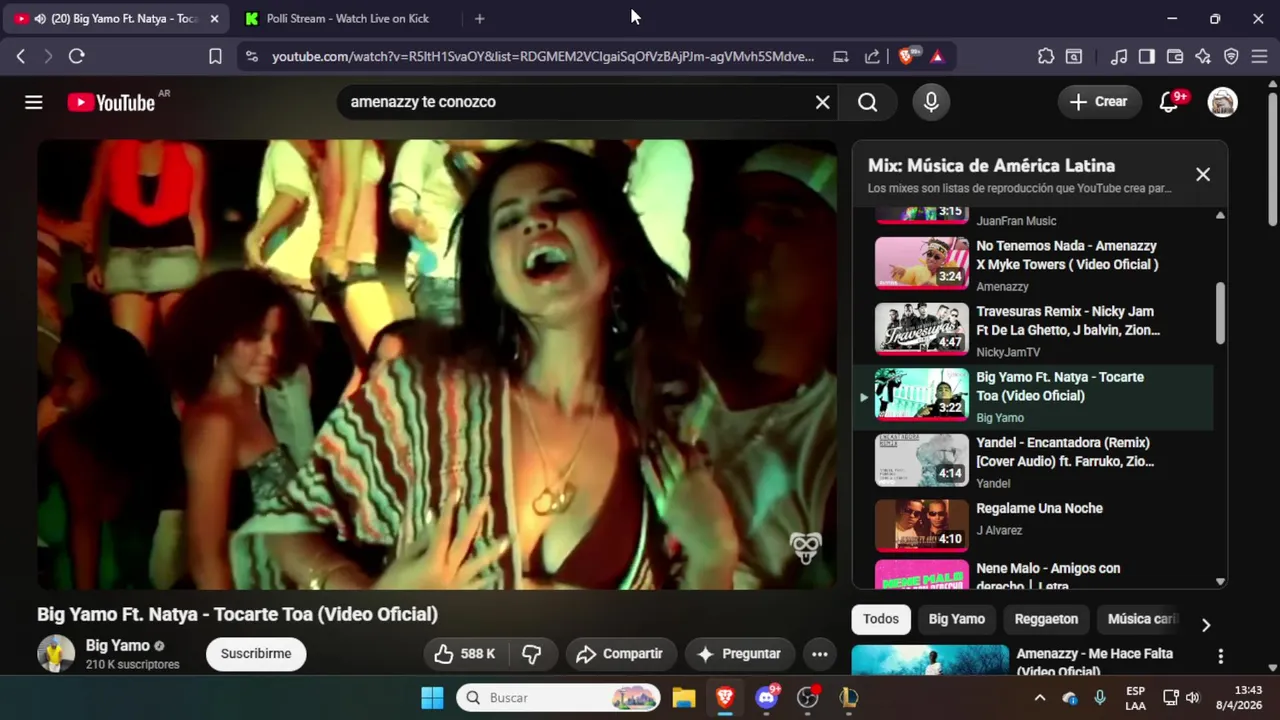Click the video player to pause
Screen dimensions: 1280x720
[x=437, y=365]
